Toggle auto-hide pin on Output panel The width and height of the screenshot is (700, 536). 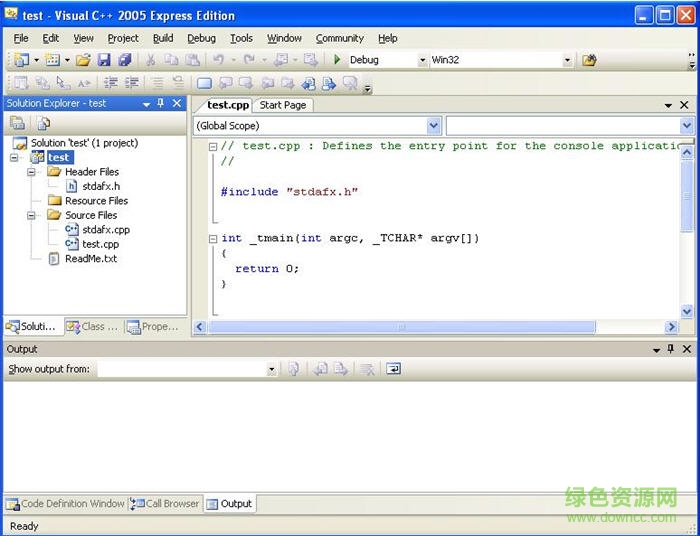pos(669,349)
